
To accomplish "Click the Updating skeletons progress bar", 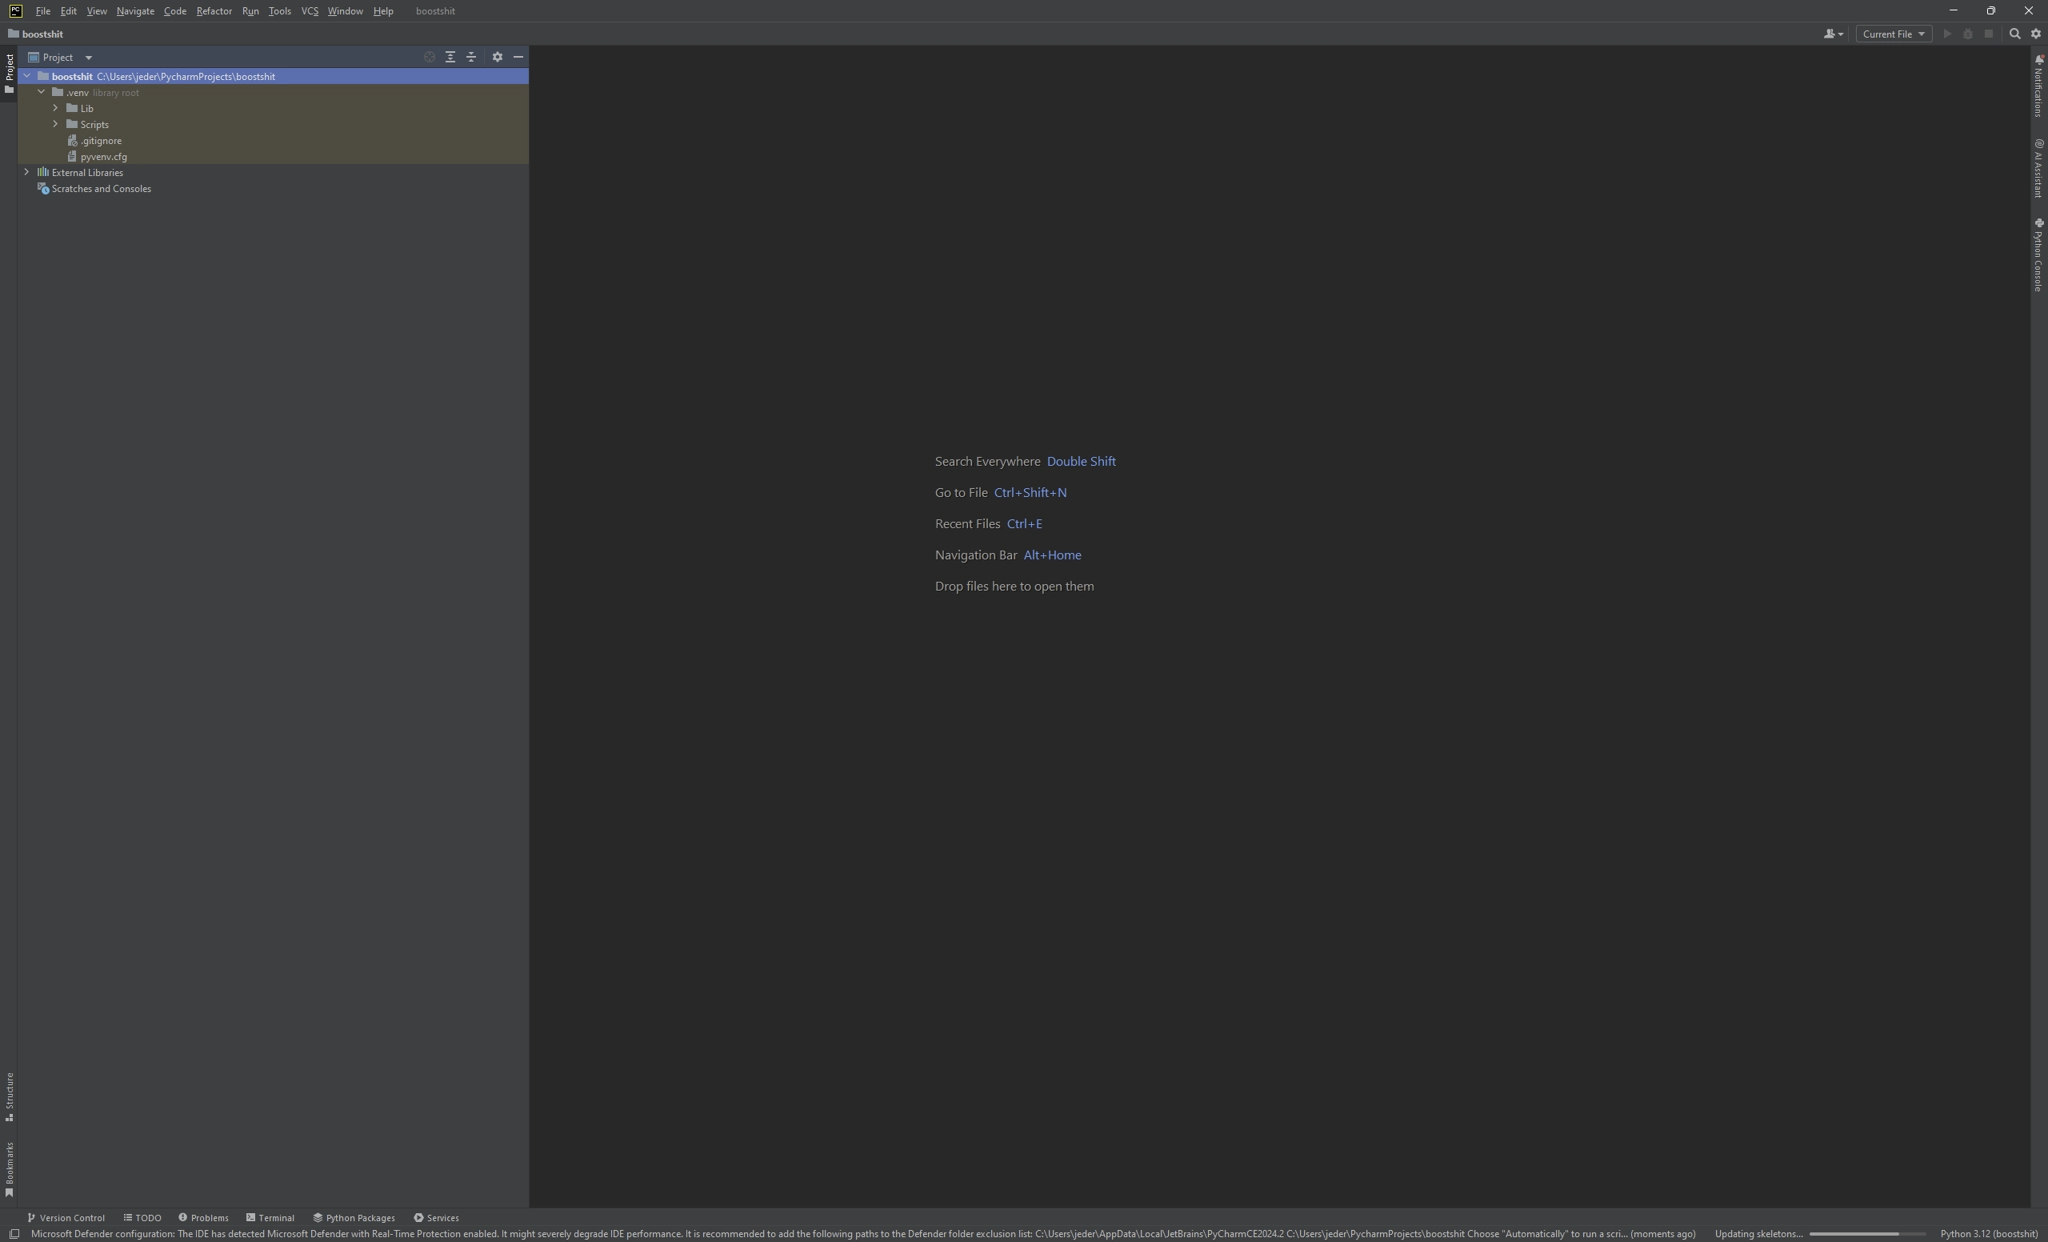I will 1866,1234.
